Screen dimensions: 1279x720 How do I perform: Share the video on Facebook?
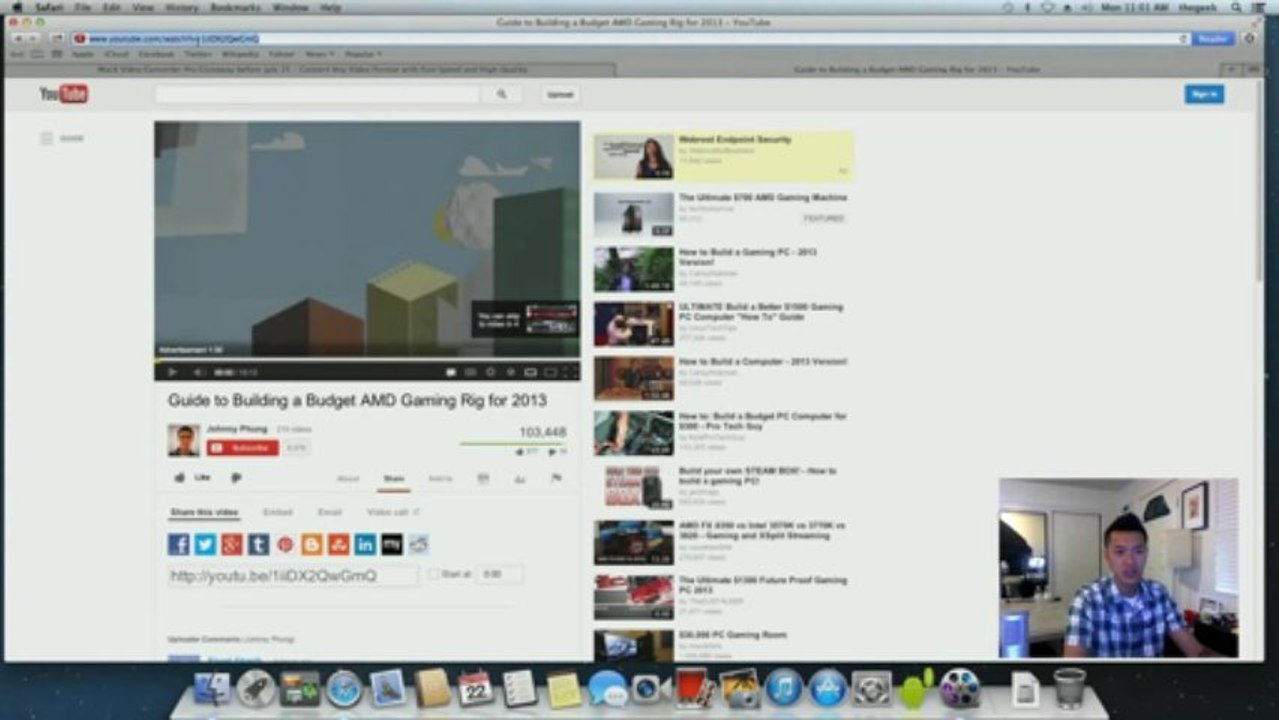[179, 544]
